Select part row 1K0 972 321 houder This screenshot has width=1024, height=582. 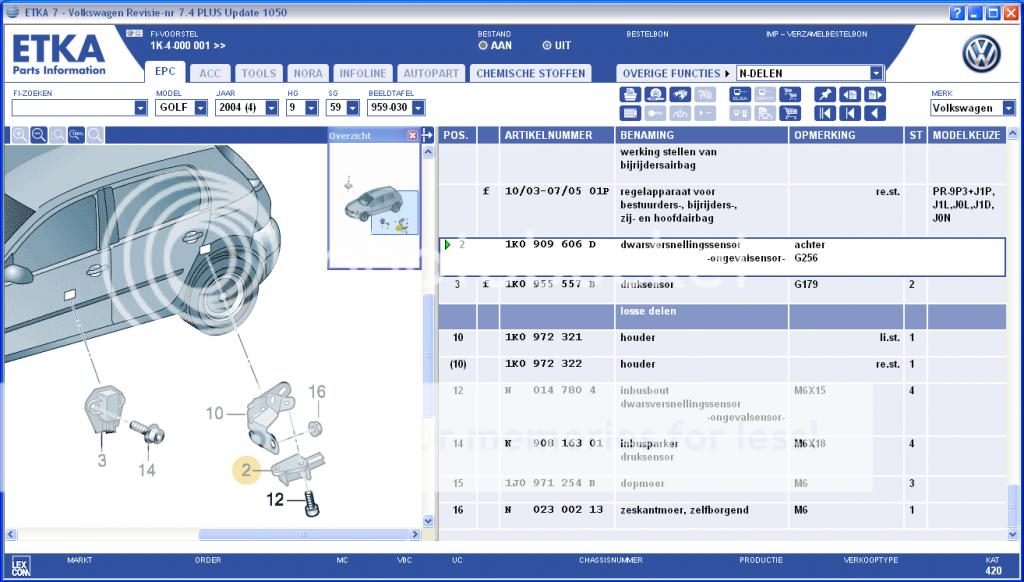click(720, 338)
